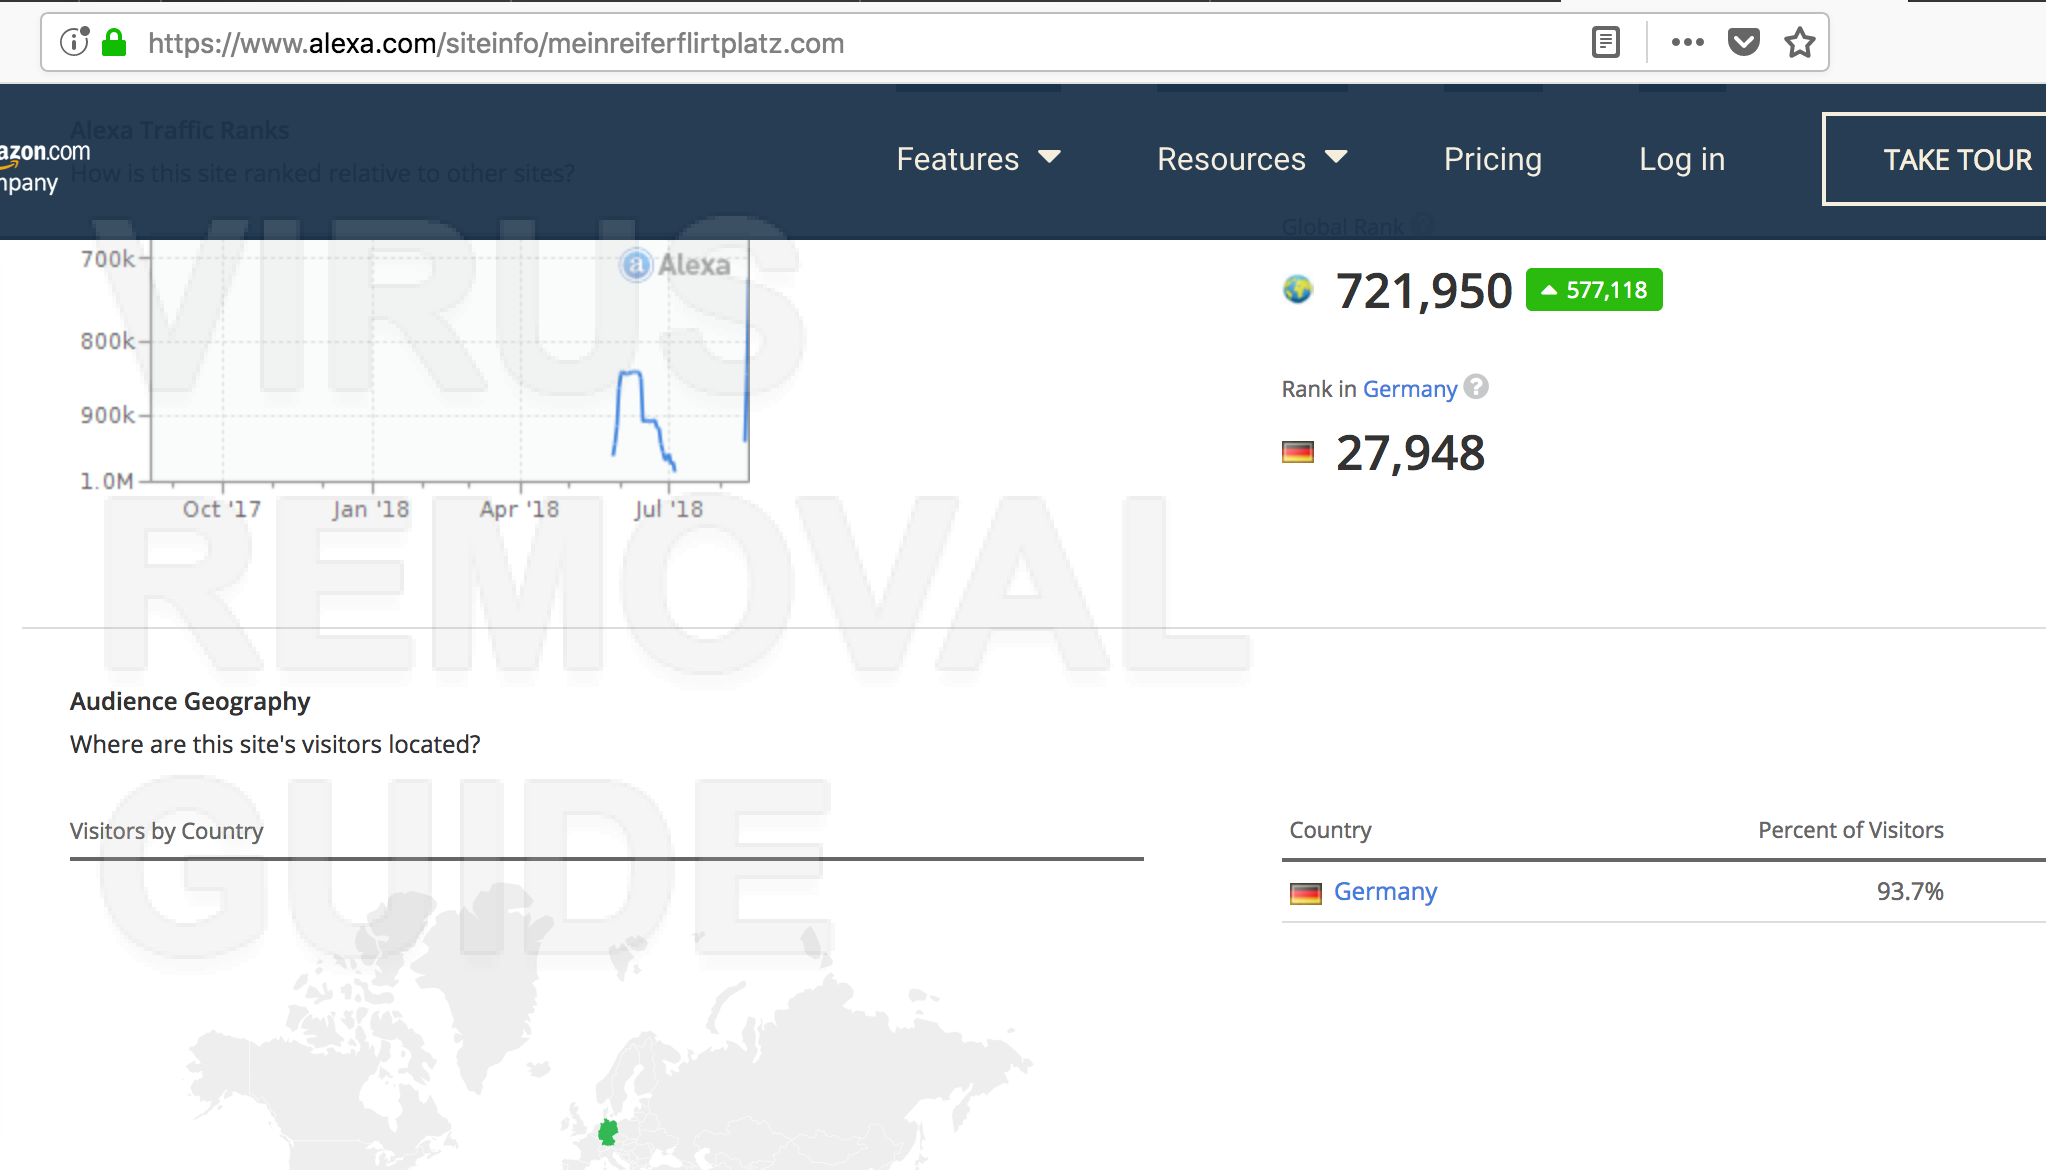Select the Germany rank value 27,948
The image size is (2046, 1170).
pyautogui.click(x=1410, y=453)
